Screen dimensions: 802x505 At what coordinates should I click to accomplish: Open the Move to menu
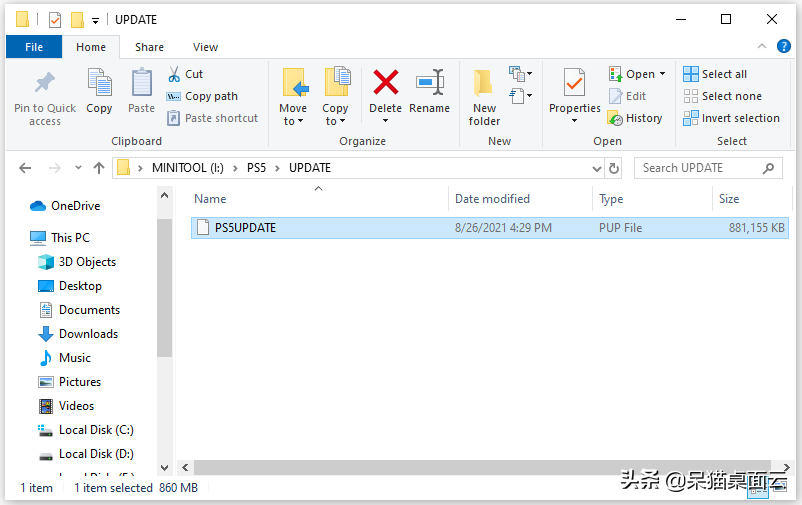click(x=293, y=97)
